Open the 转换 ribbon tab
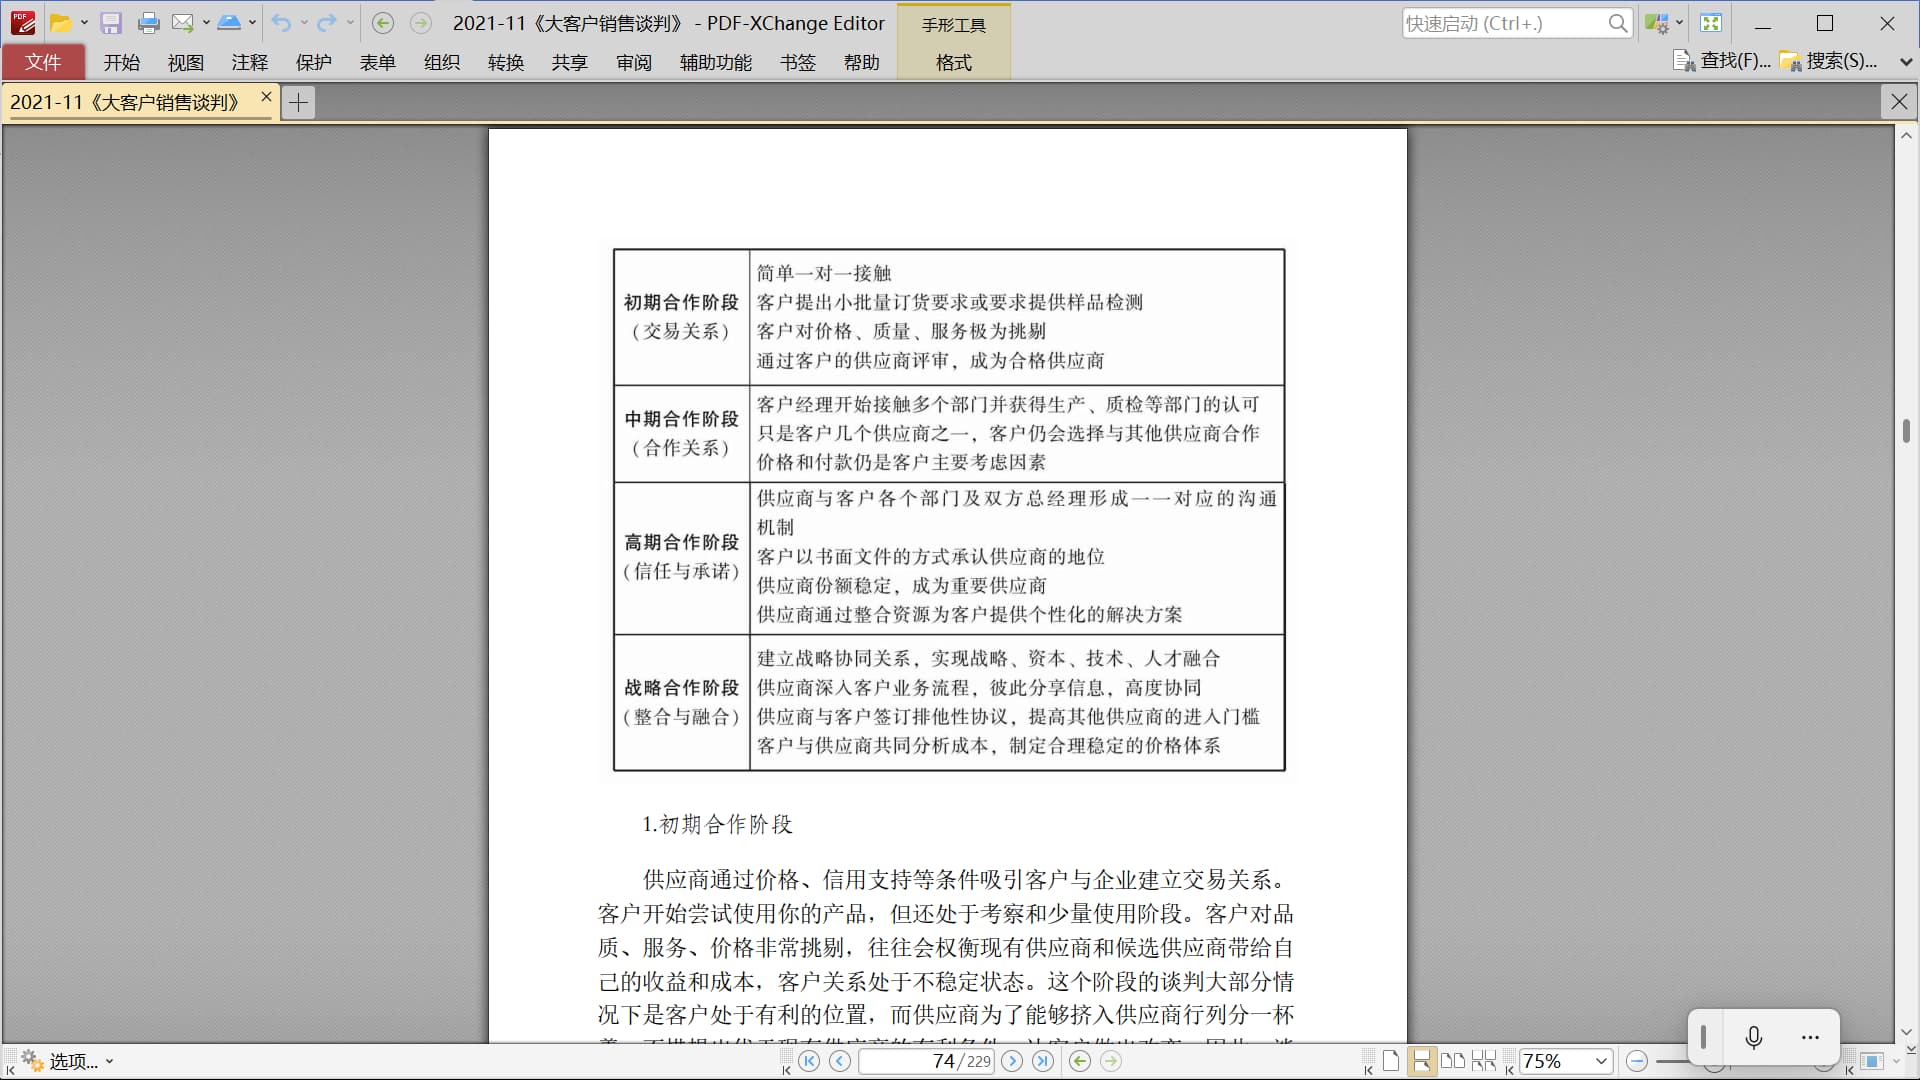Viewport: 1920px width, 1080px height. point(505,62)
